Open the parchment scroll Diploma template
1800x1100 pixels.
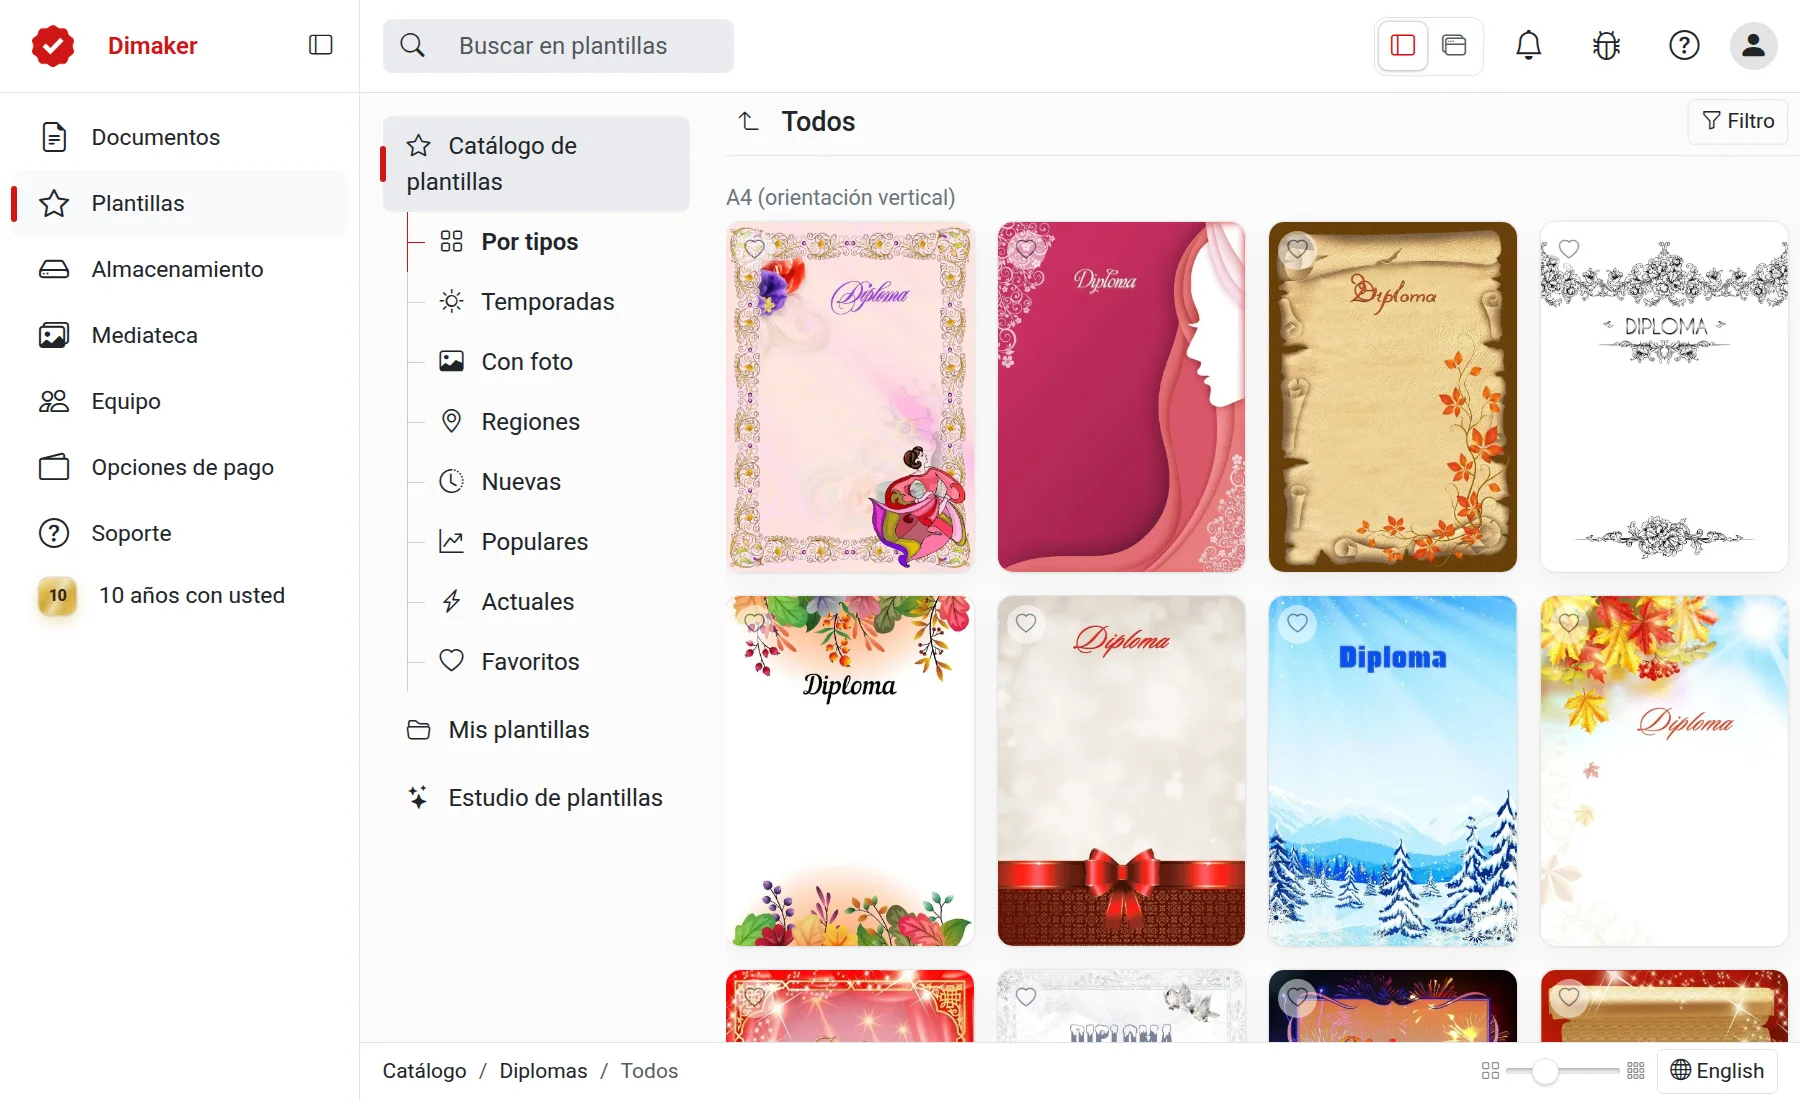pos(1393,397)
